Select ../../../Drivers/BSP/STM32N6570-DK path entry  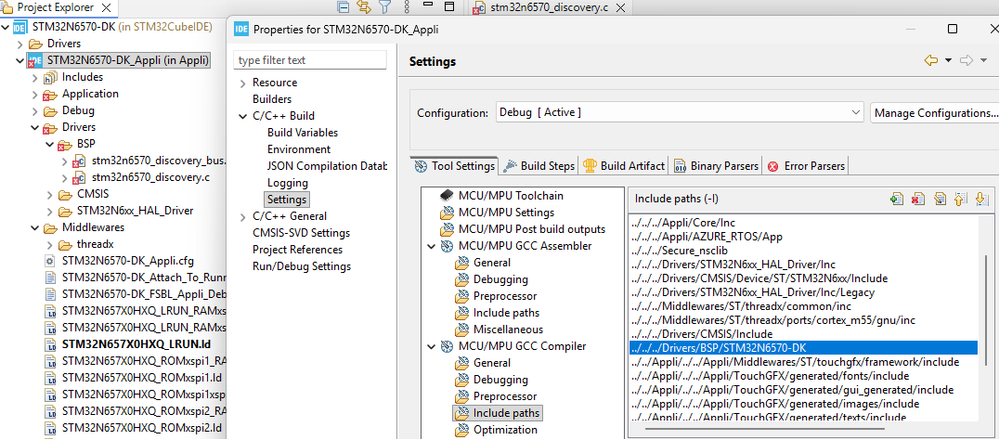tap(803, 348)
